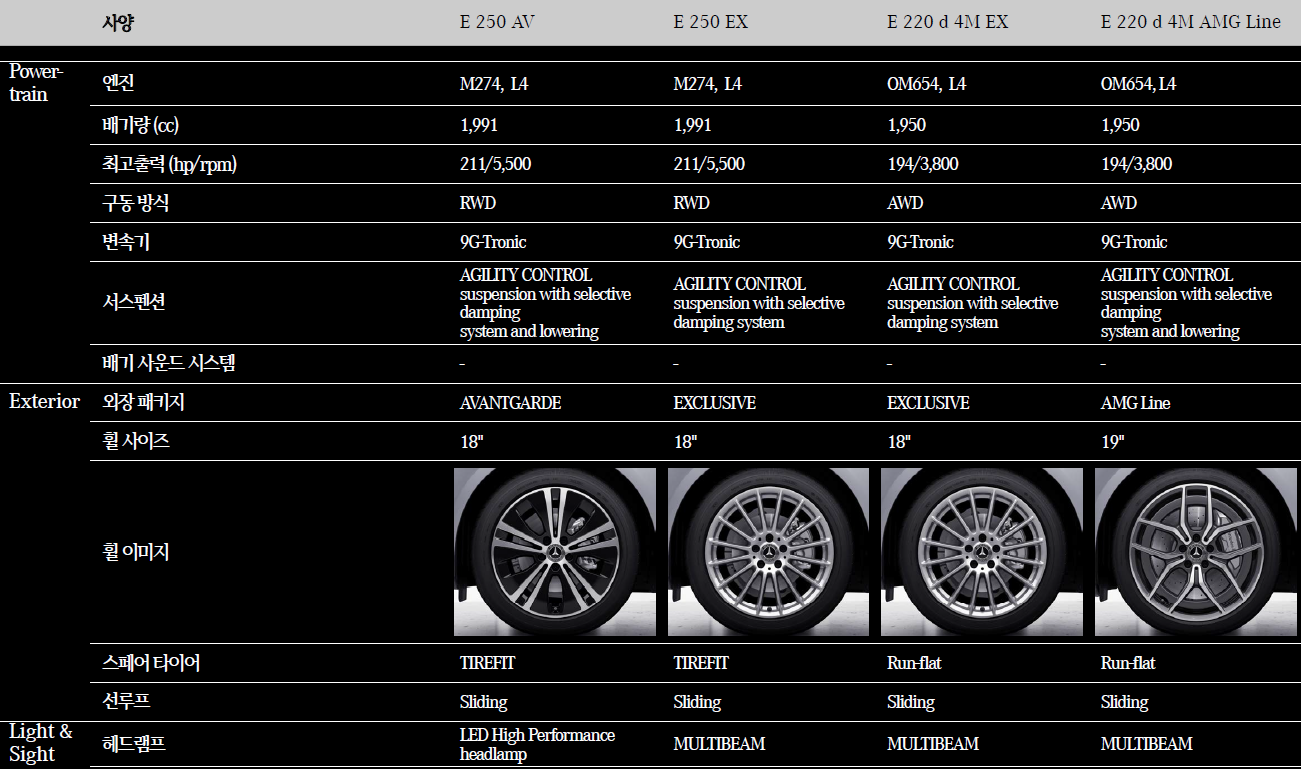Click the '헤드램프' row label
Screen dimensions: 1301x769
(x=134, y=743)
